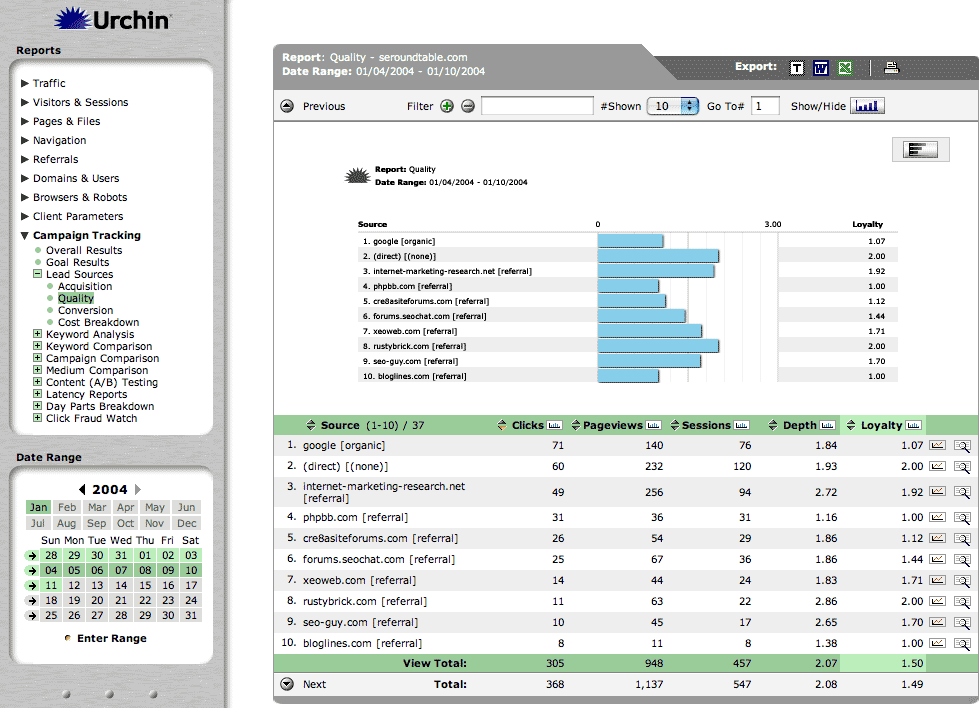Open the Conversion report

[x=86, y=310]
